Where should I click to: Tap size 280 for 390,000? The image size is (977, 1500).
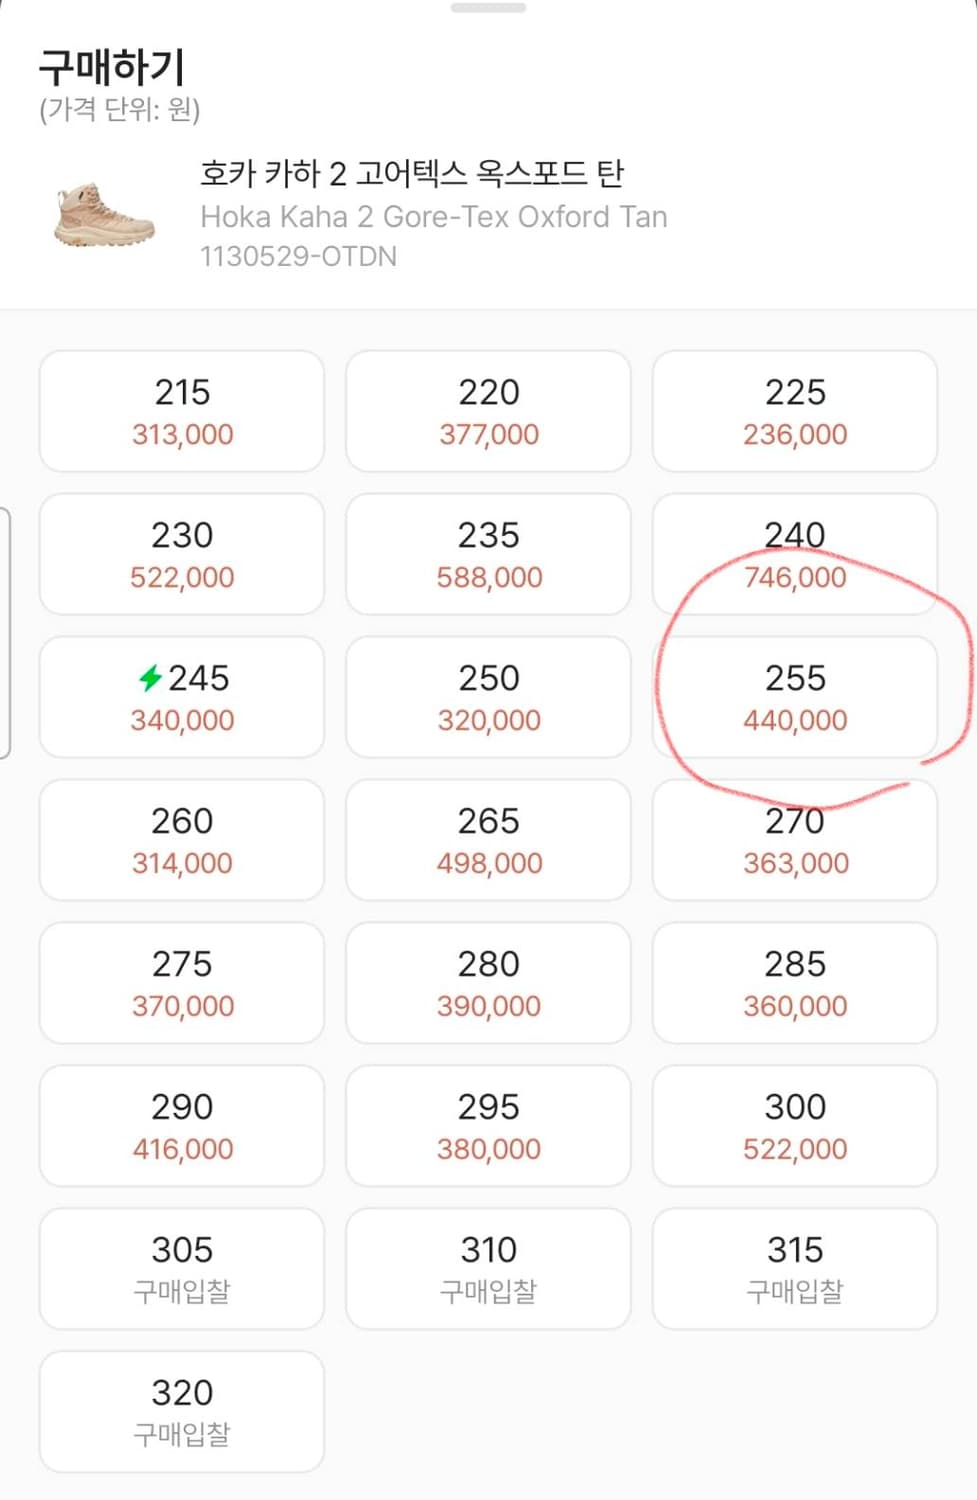(489, 984)
